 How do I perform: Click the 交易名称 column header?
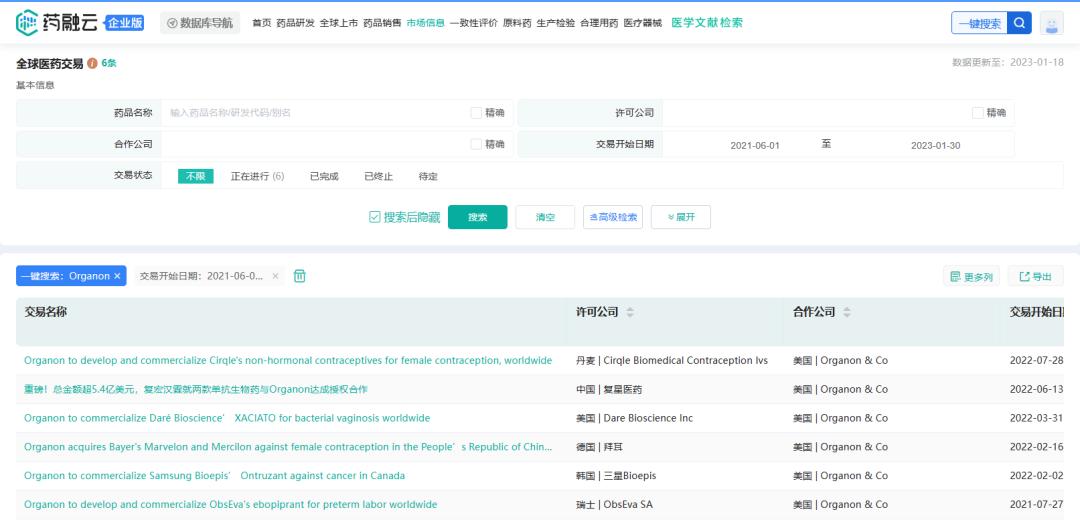click(x=45, y=312)
